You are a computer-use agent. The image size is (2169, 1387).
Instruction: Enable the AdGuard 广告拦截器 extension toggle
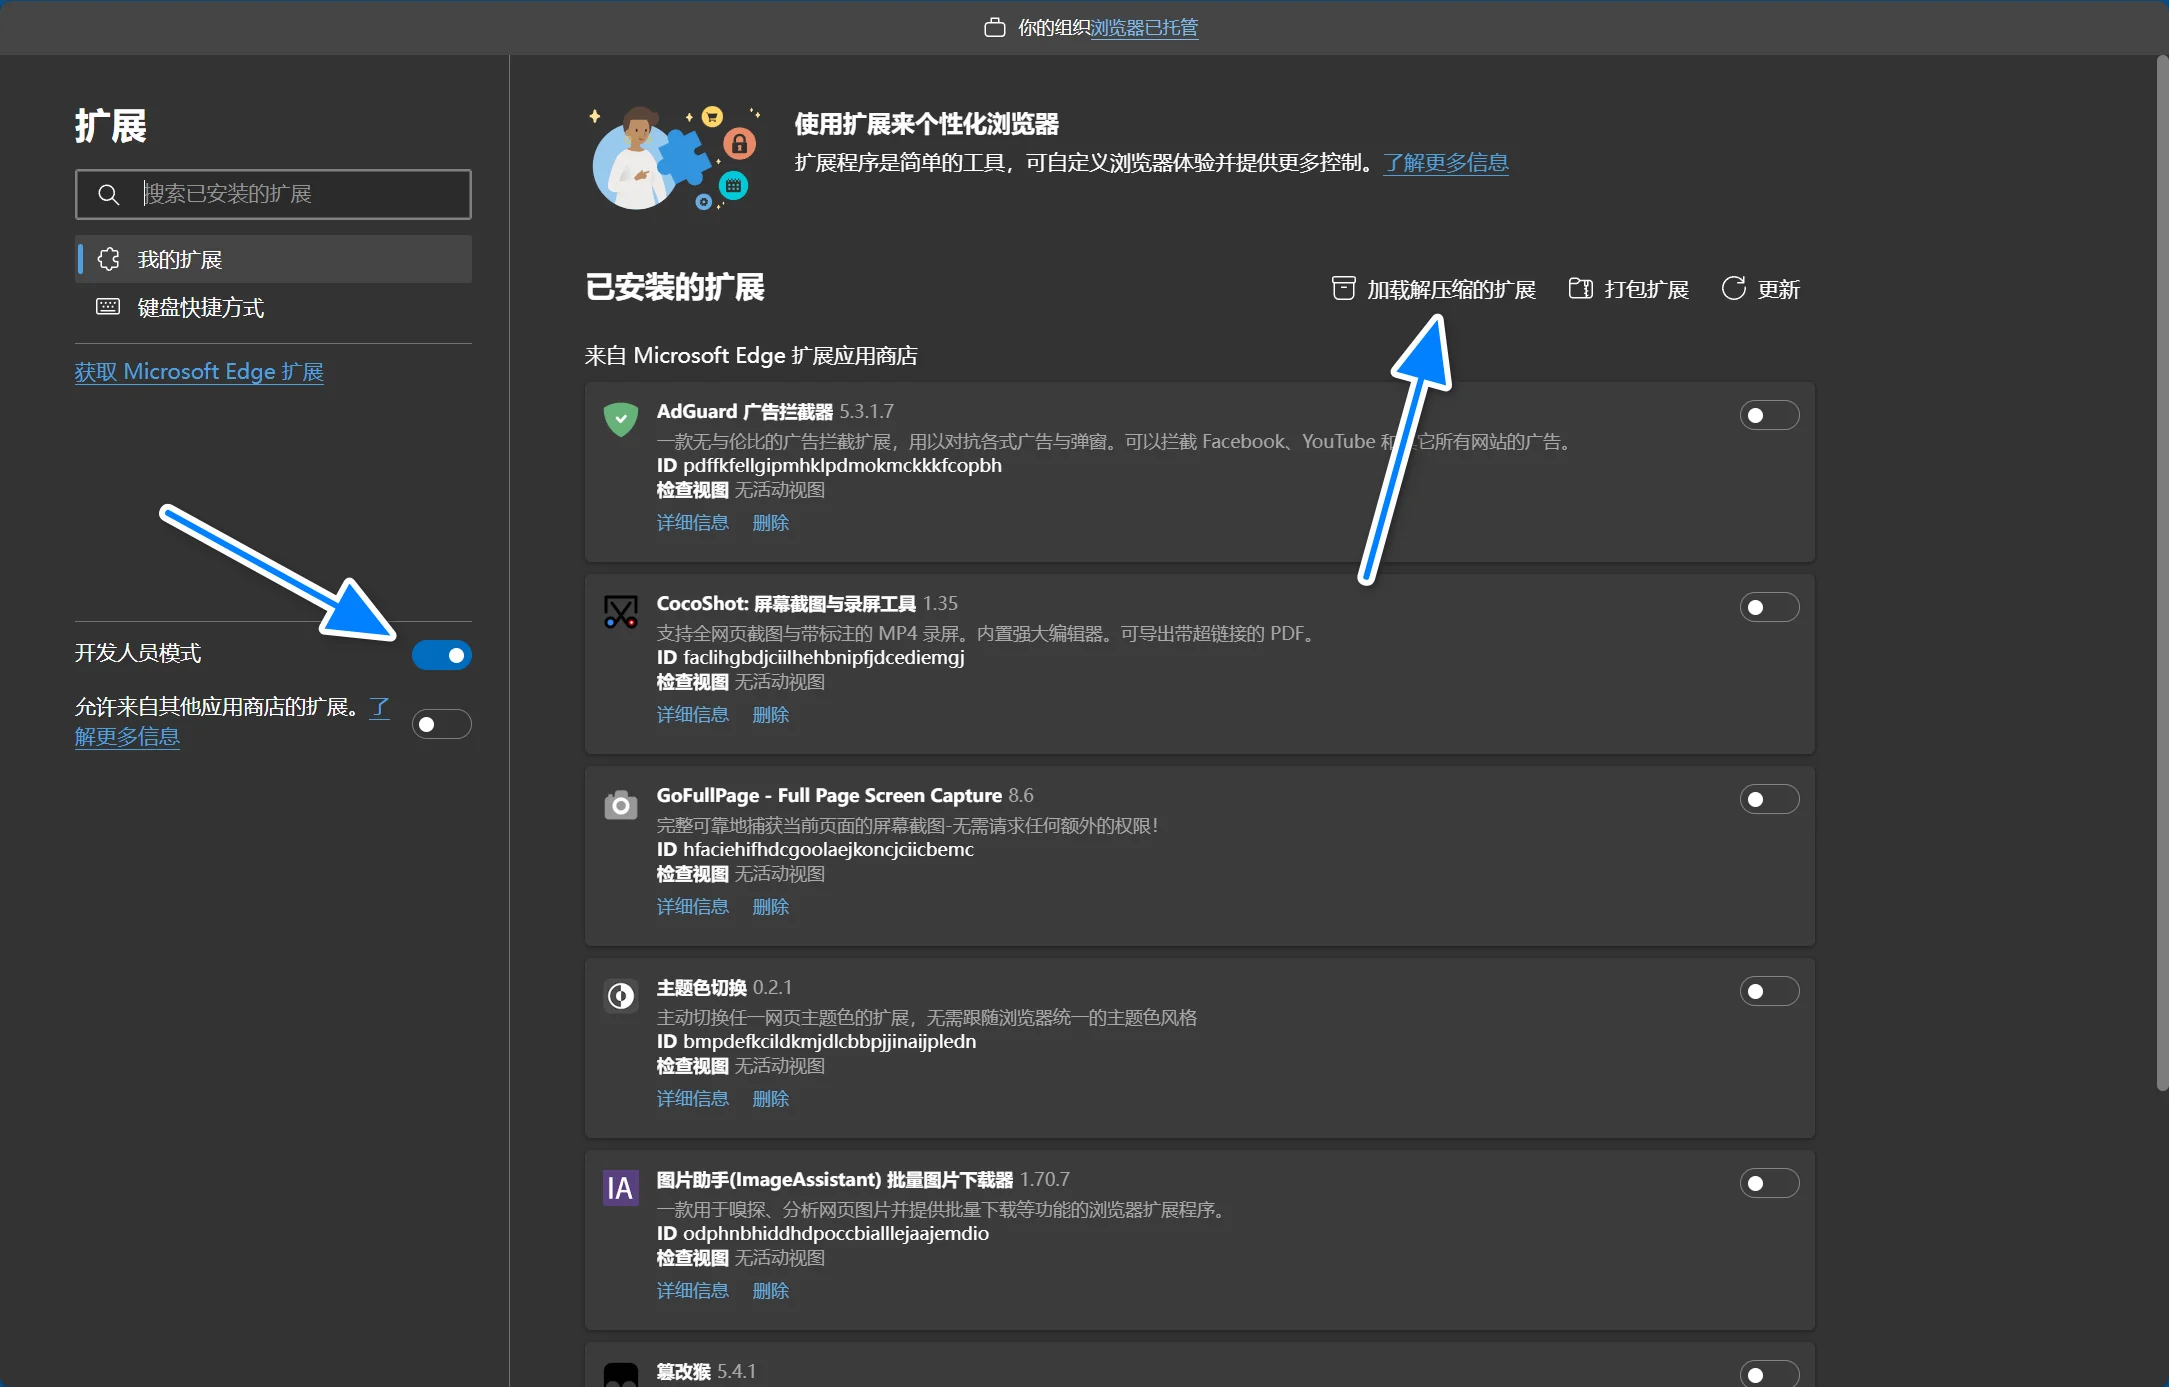pyautogui.click(x=1768, y=415)
